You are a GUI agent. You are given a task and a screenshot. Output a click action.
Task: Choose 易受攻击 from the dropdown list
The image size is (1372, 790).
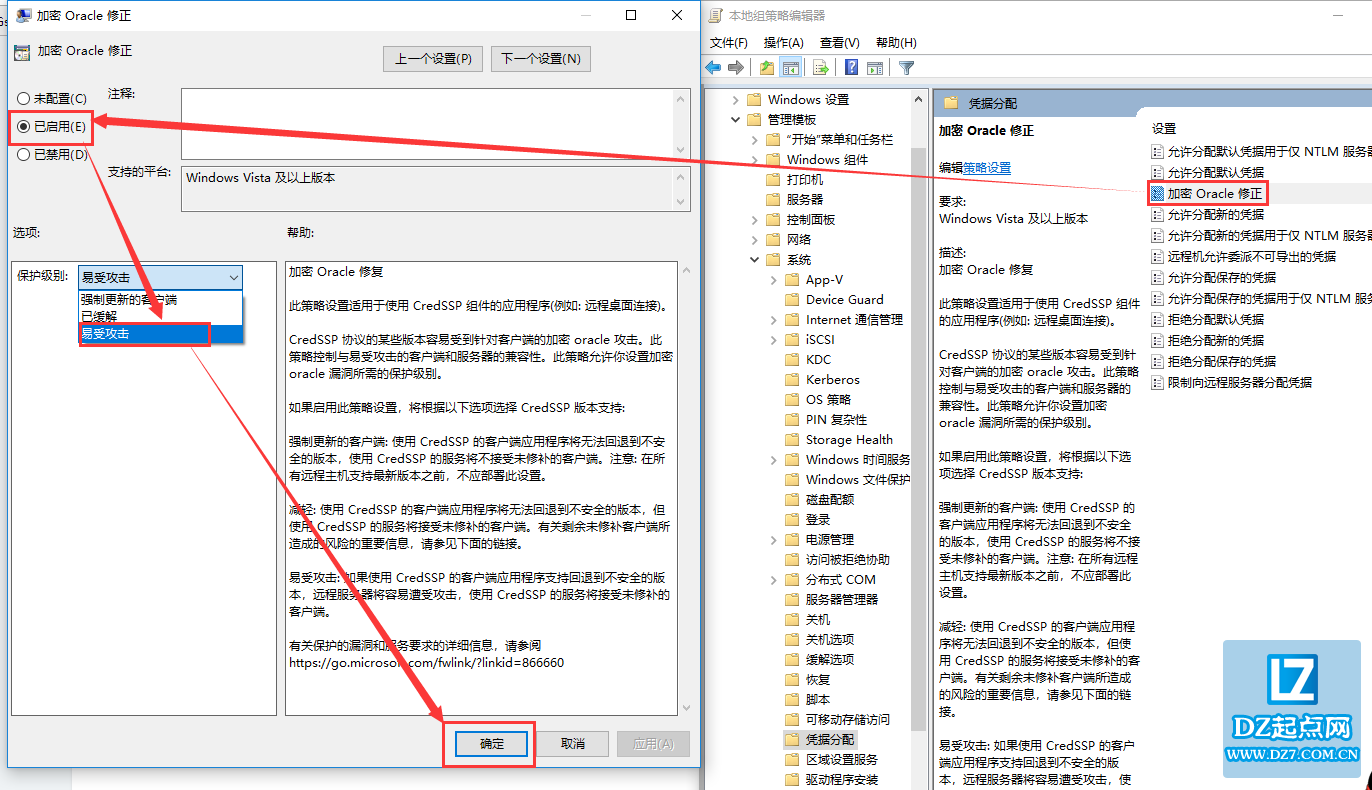click(x=160, y=333)
